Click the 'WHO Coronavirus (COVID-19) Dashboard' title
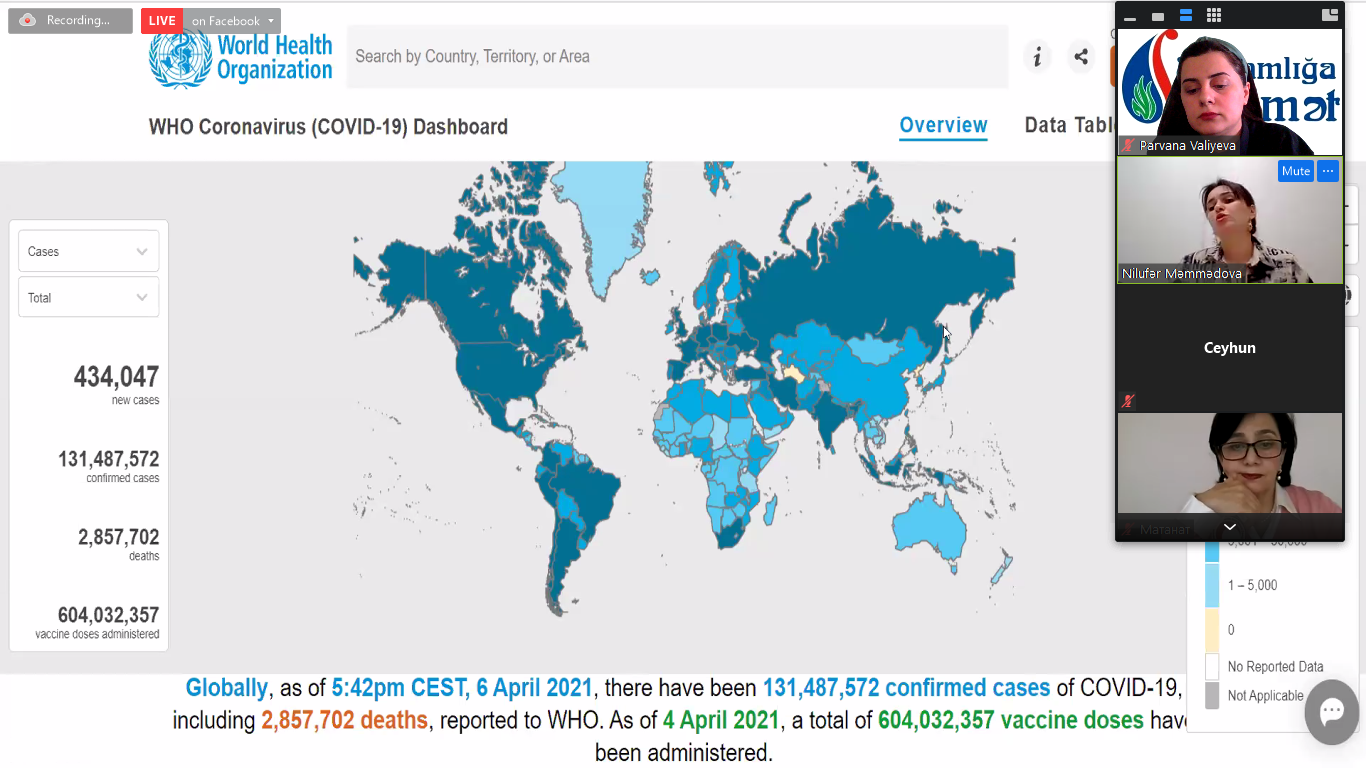Viewport: 1366px width, 768px height. pos(328,127)
